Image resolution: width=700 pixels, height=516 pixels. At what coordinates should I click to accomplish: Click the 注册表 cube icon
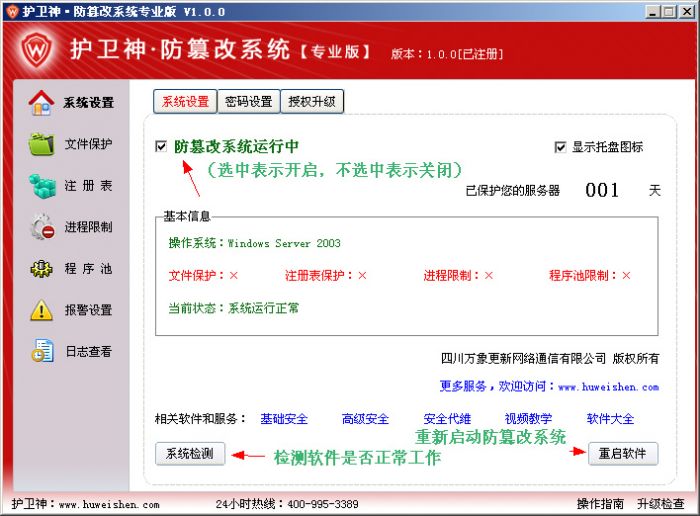(x=42, y=185)
